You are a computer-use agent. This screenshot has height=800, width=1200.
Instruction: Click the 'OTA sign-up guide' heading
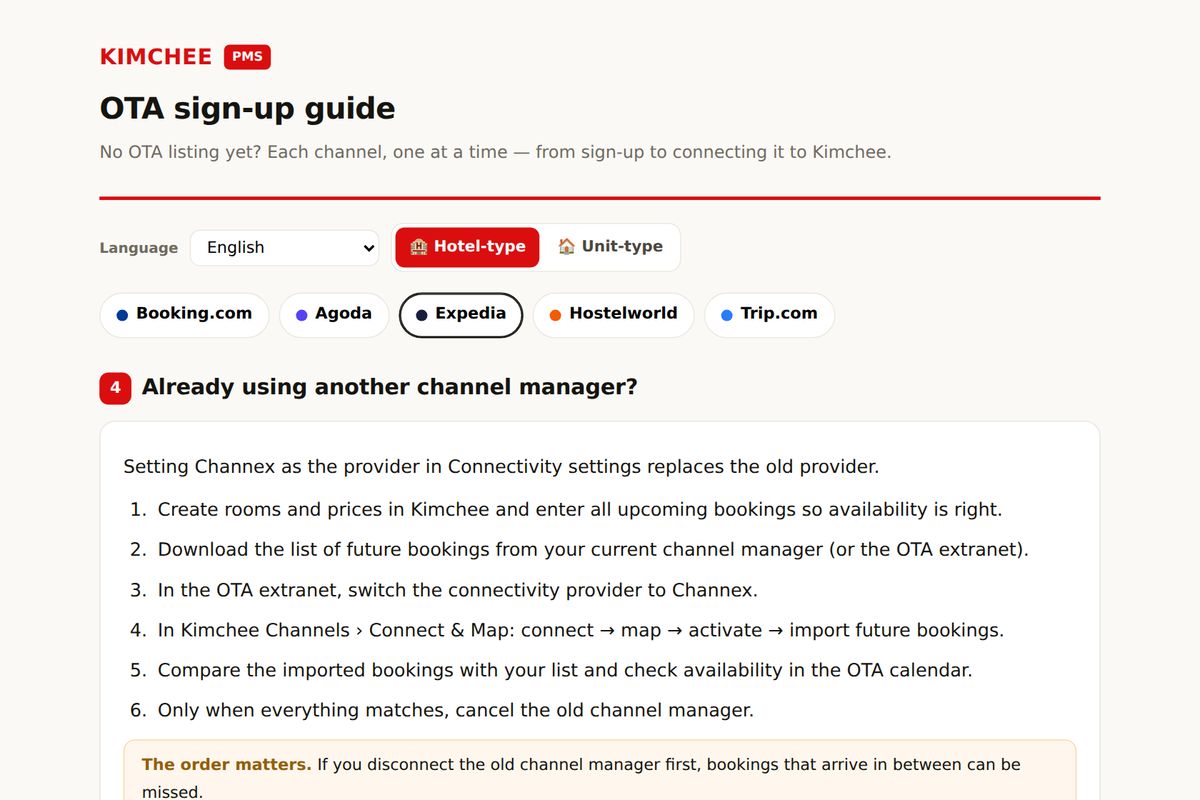click(x=247, y=108)
